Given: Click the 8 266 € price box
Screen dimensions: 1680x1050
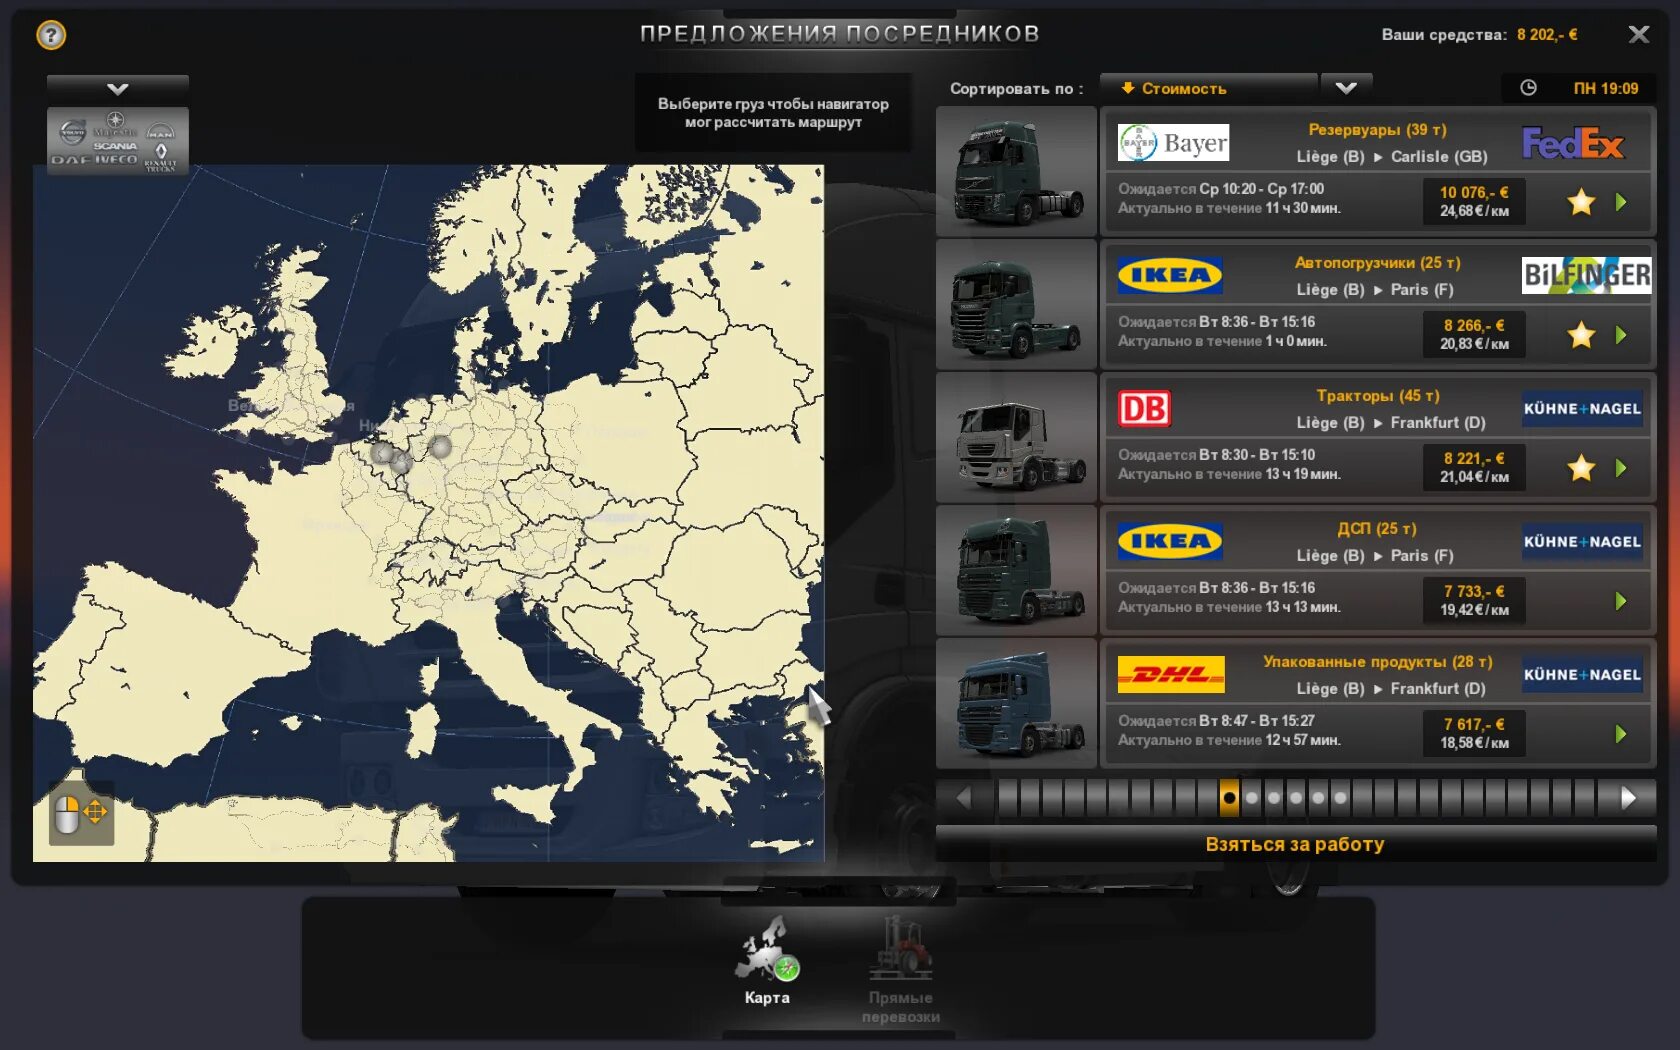Looking at the screenshot, I should [1474, 334].
